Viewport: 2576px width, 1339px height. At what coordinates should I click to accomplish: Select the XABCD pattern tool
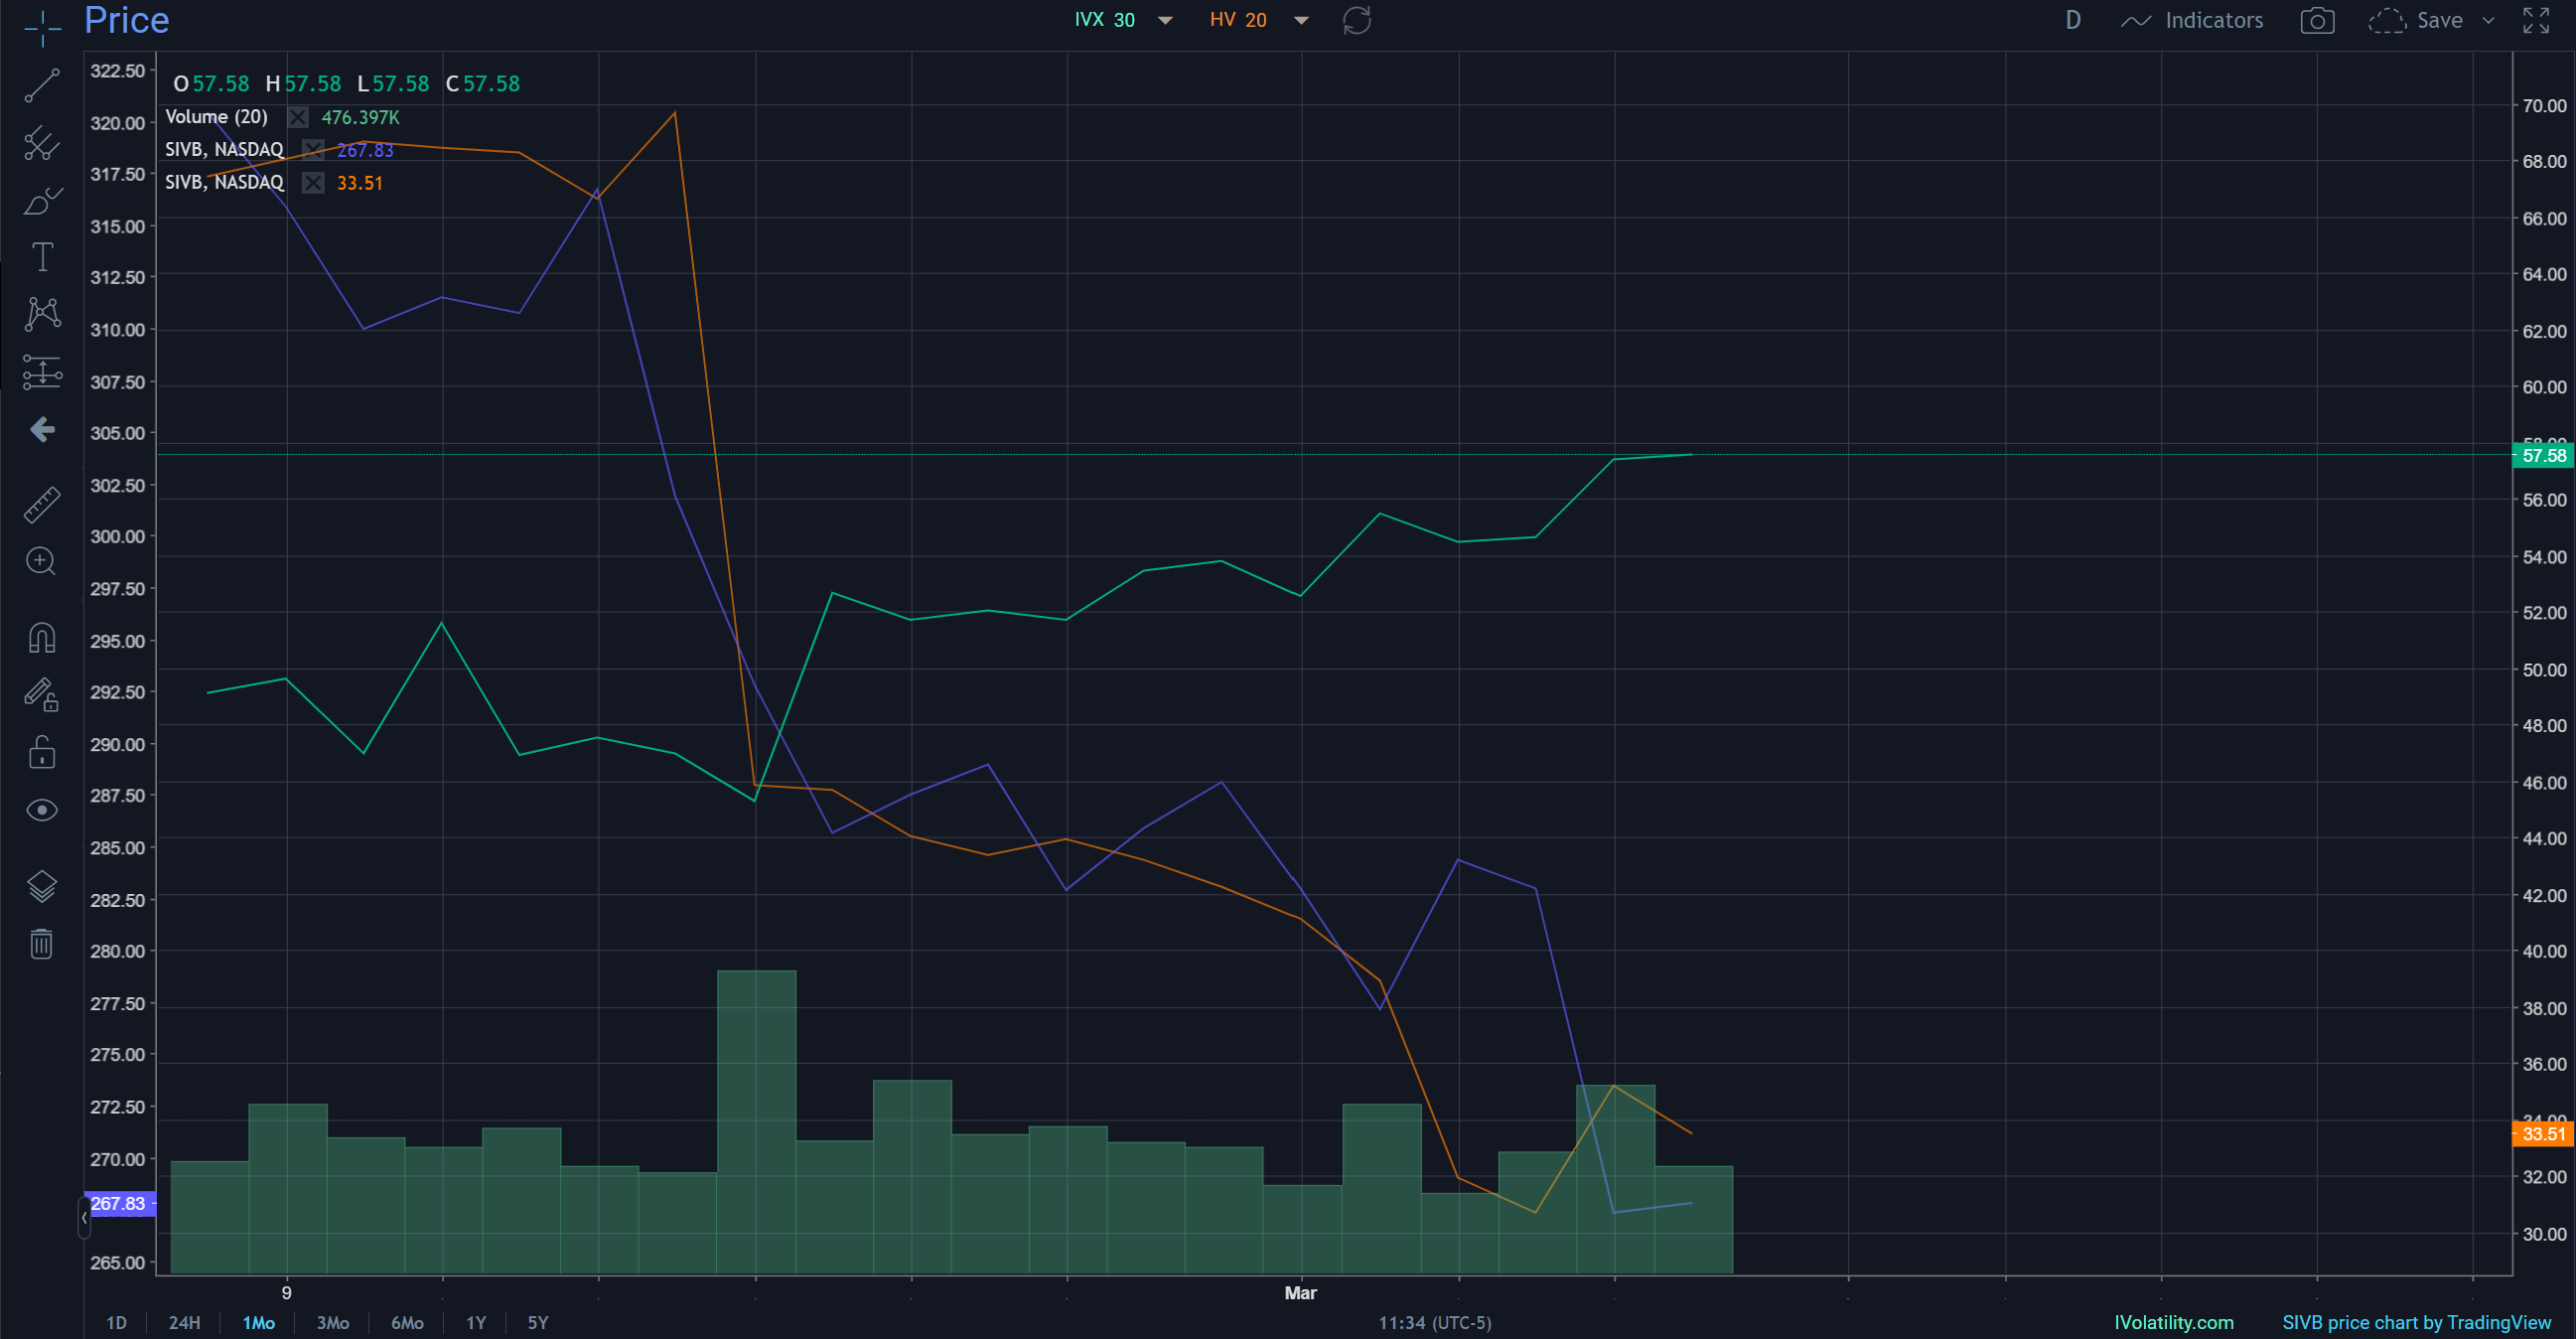coord(42,314)
